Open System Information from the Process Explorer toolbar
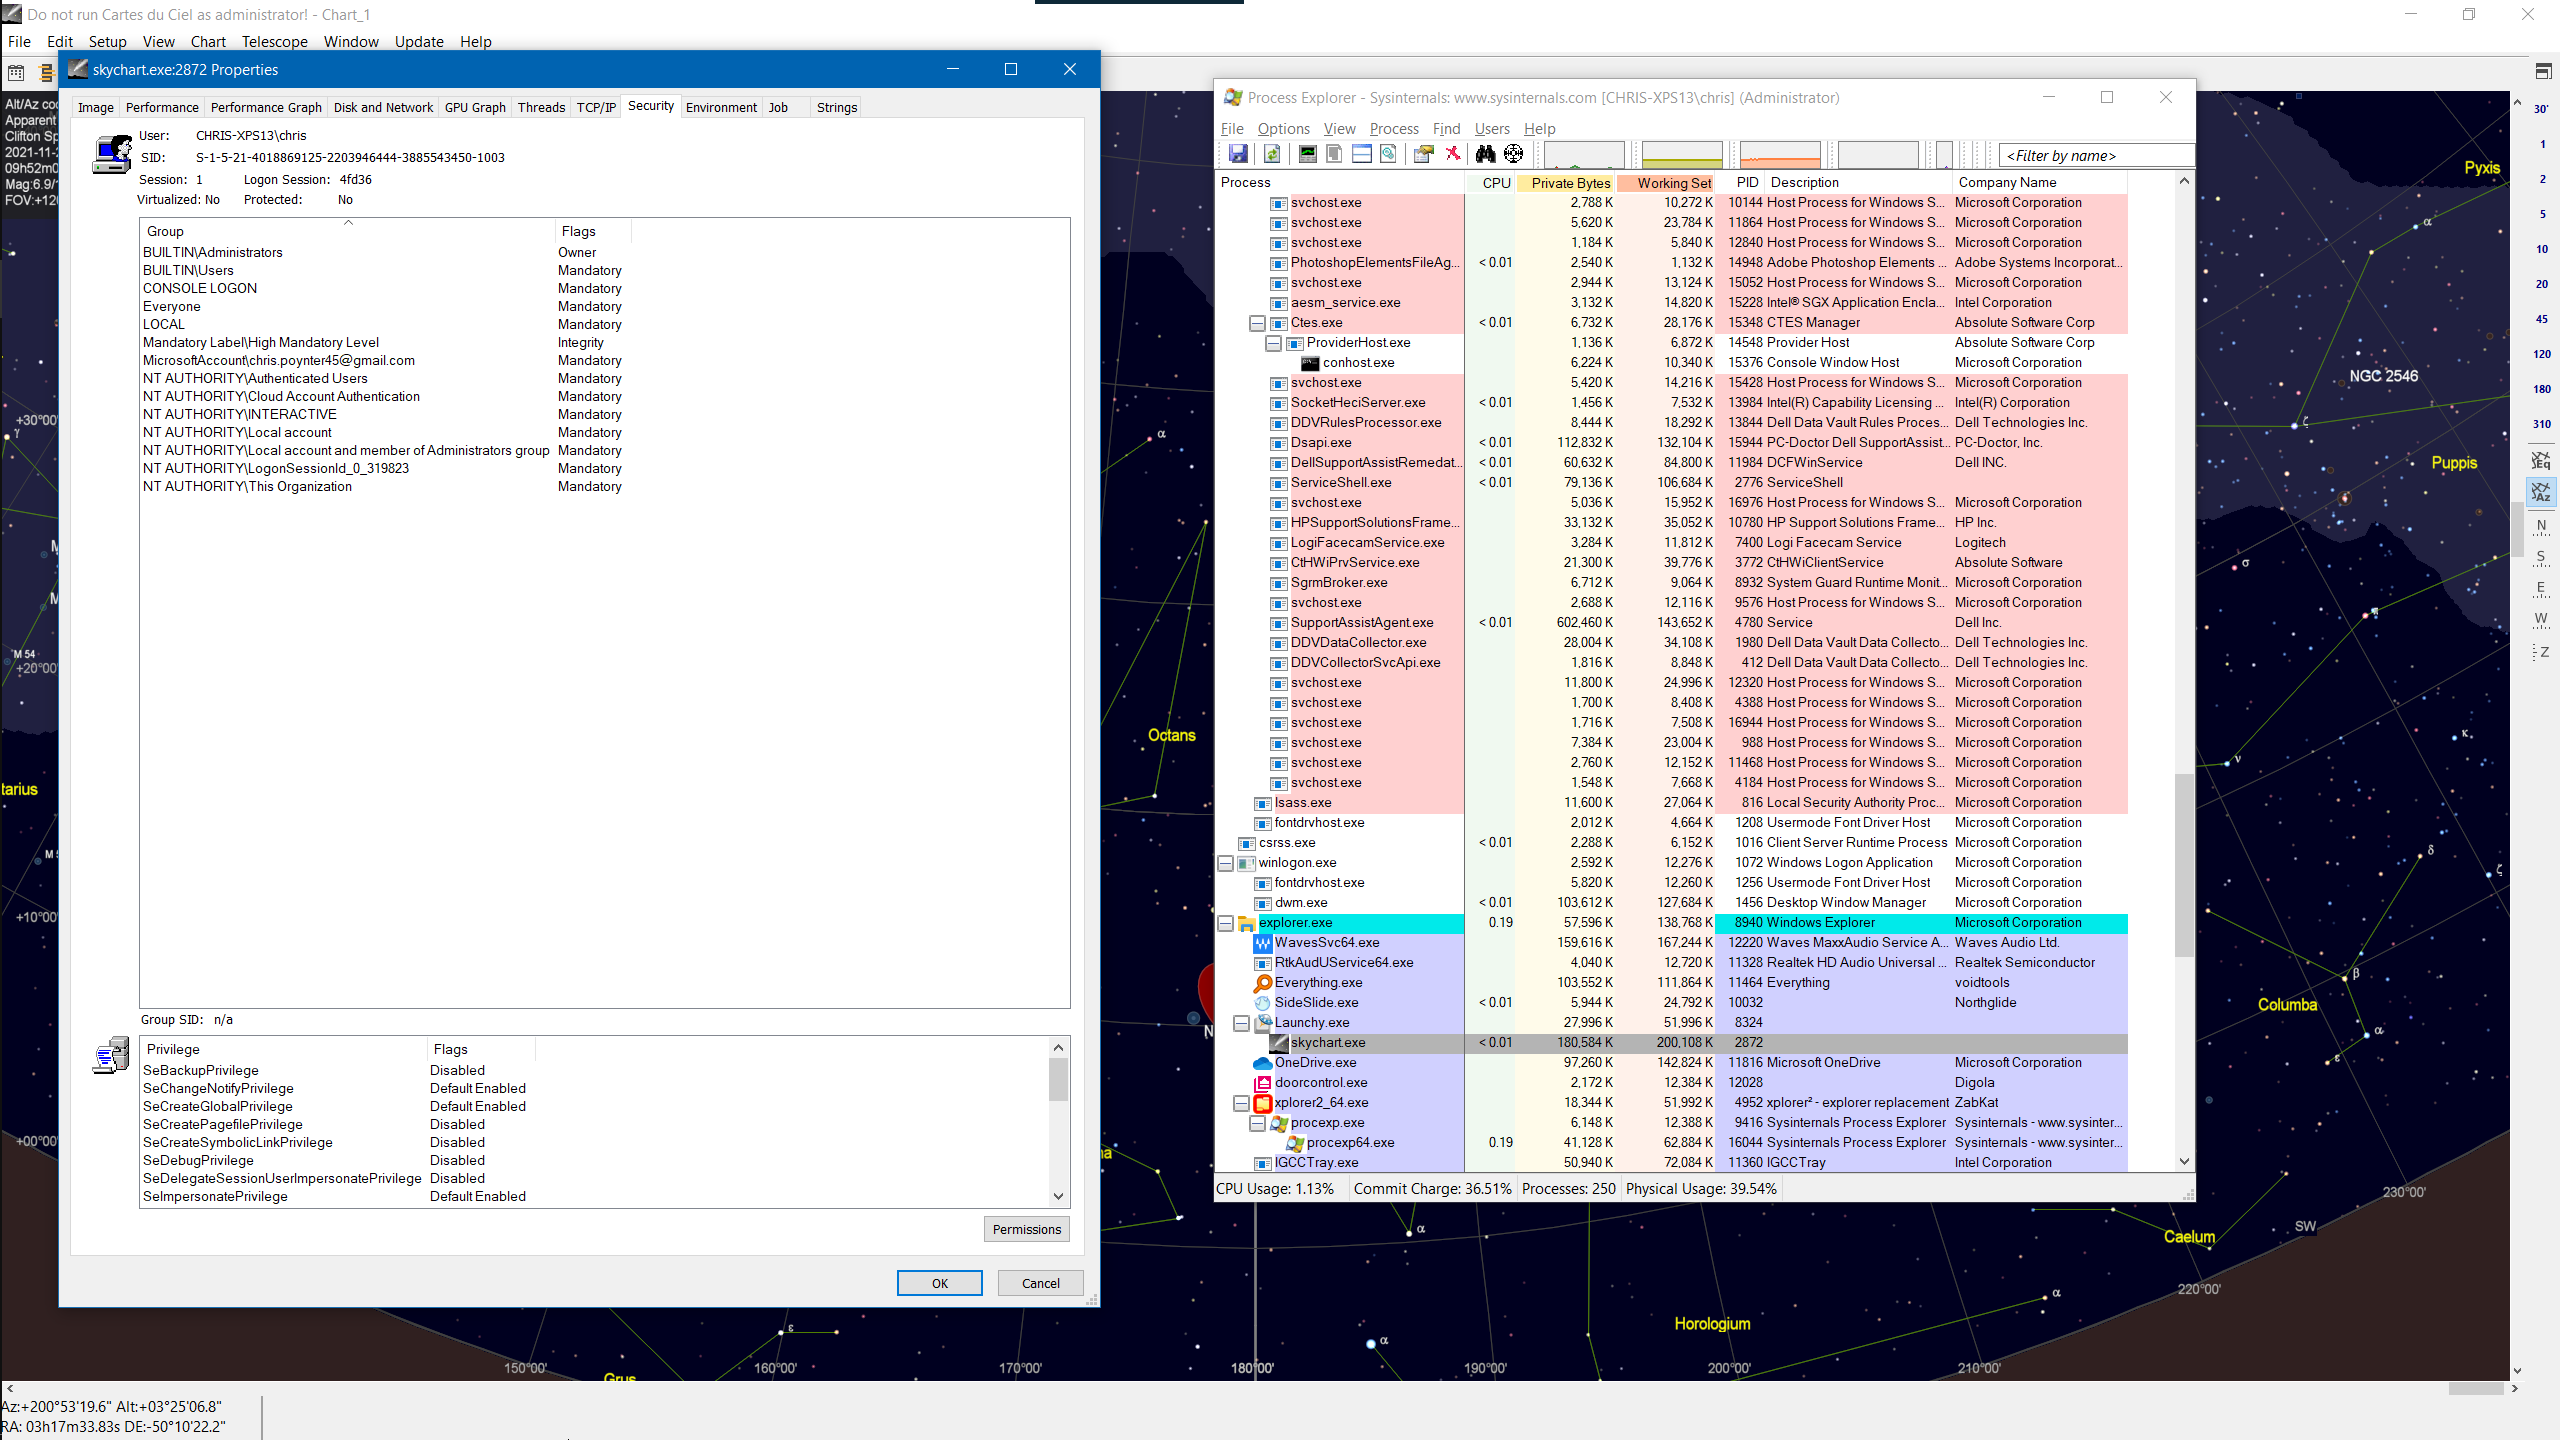 1307,154
